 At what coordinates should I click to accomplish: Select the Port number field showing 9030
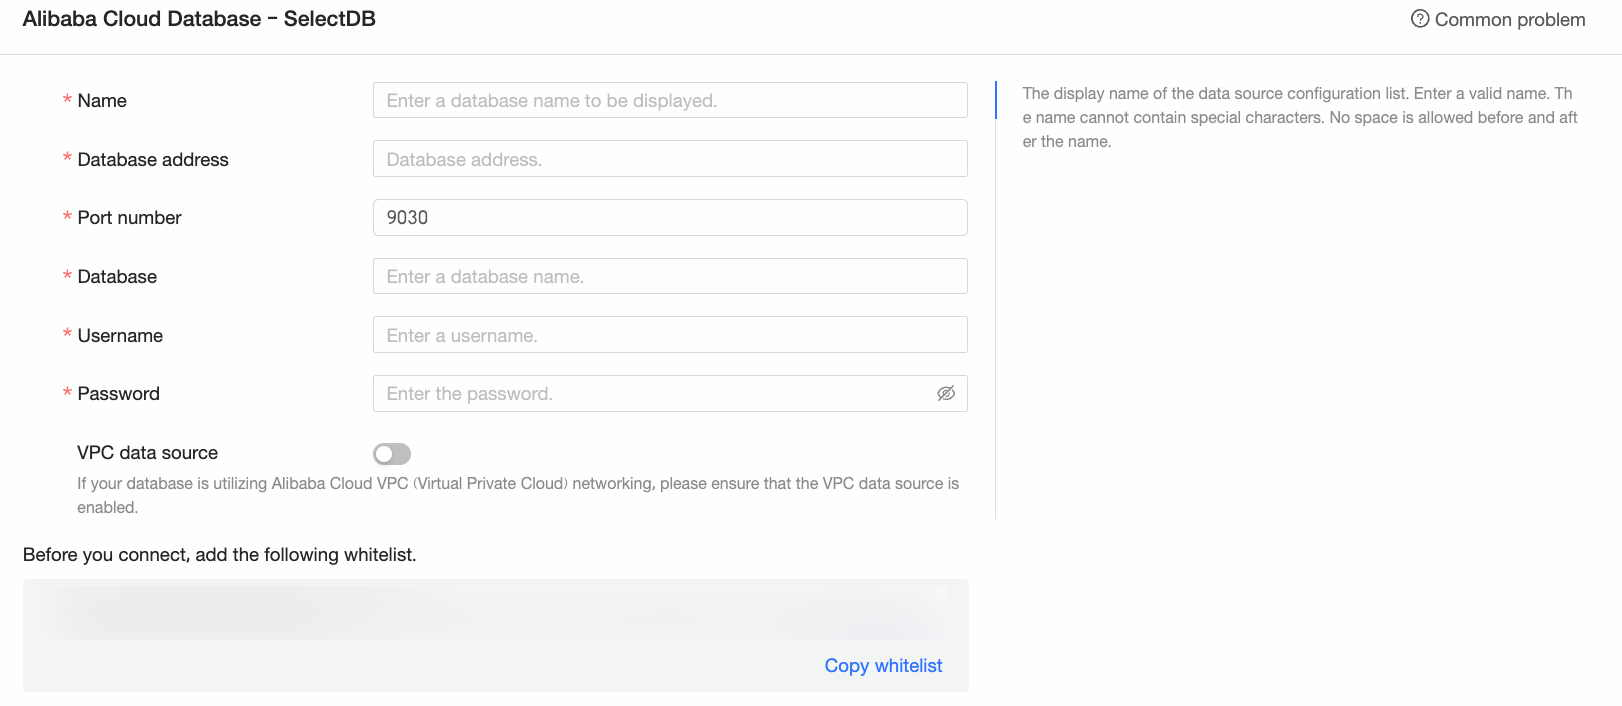click(x=669, y=218)
